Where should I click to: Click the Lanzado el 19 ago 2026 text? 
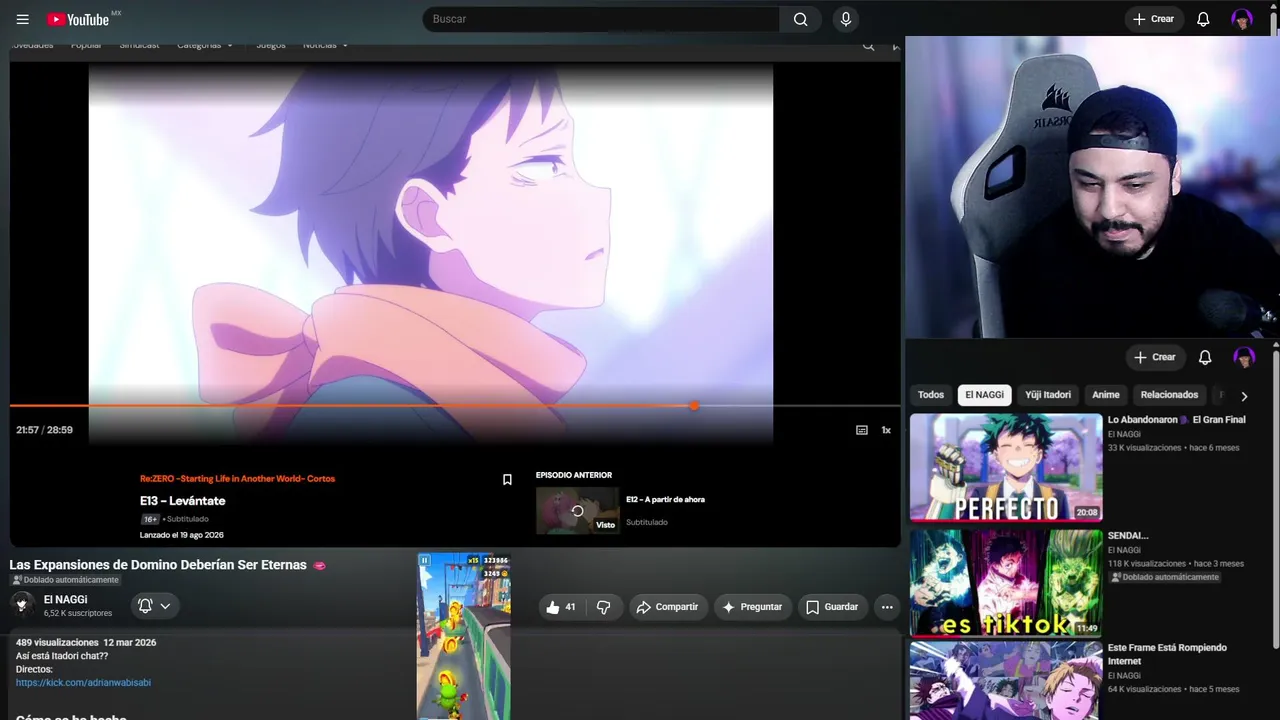tap(182, 535)
